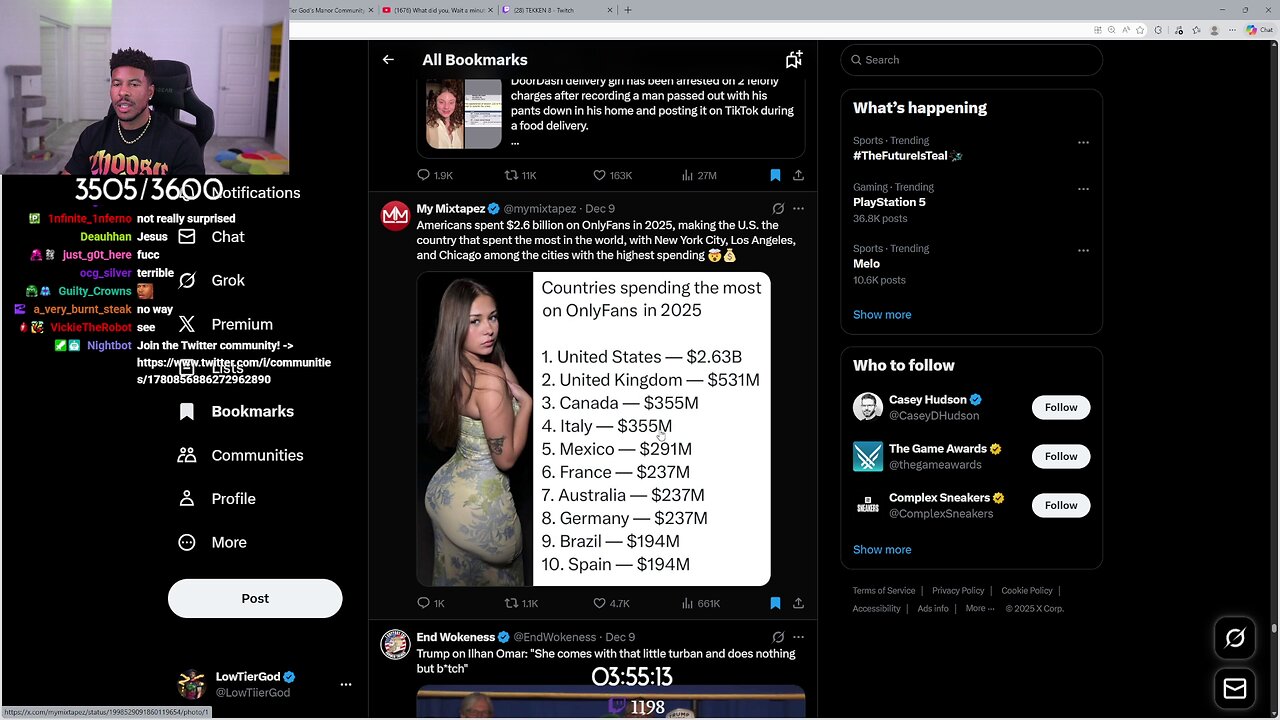Open Bookmarks in sidebar navigation
Viewport: 1280px width, 720px height.
(x=236, y=411)
